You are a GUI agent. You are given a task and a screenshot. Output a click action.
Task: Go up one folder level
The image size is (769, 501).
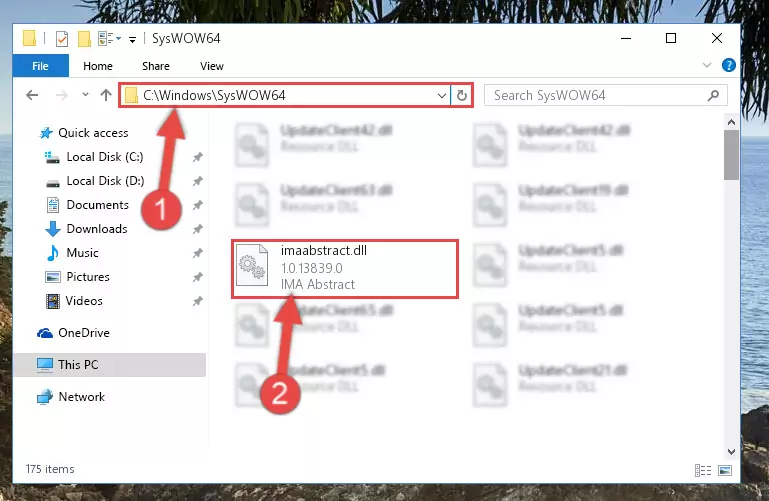click(x=106, y=95)
